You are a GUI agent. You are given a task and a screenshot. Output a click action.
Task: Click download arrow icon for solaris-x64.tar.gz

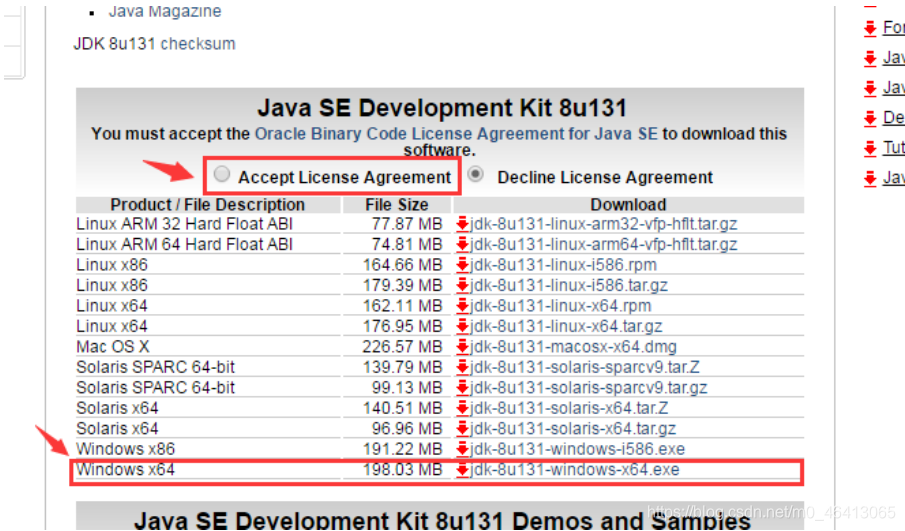point(462,429)
